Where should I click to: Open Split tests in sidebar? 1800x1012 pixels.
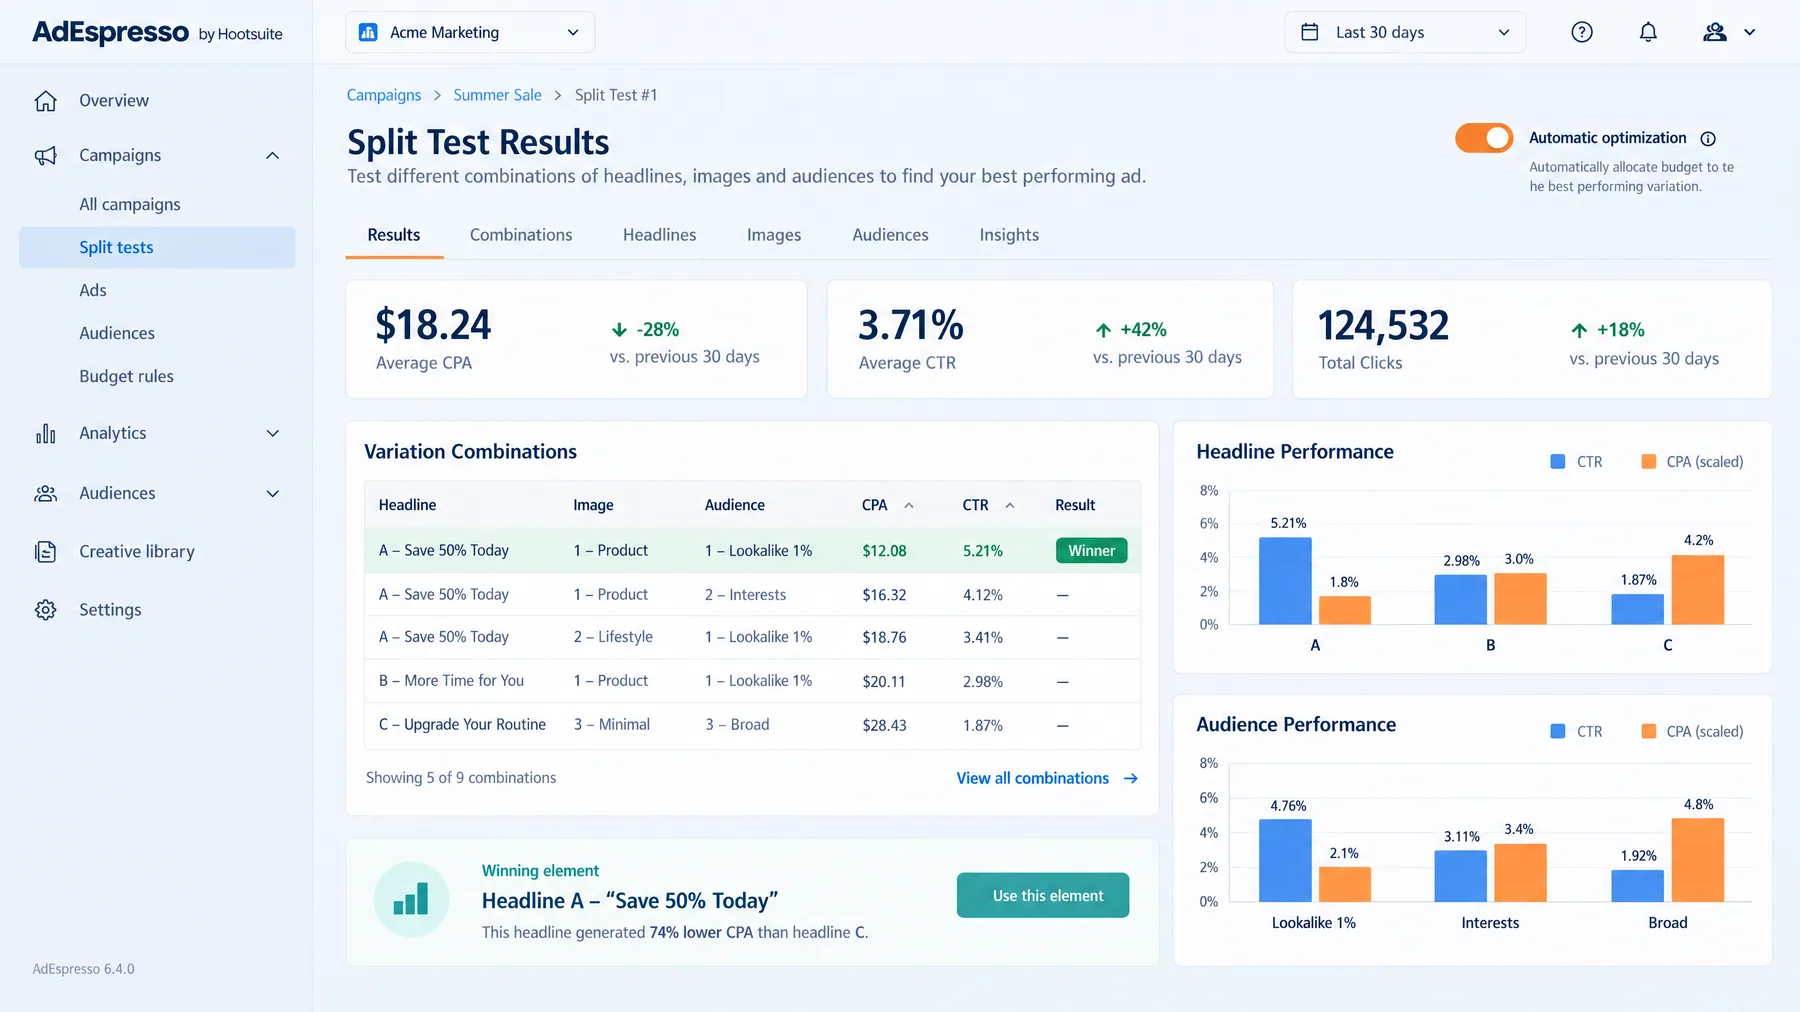157,248
